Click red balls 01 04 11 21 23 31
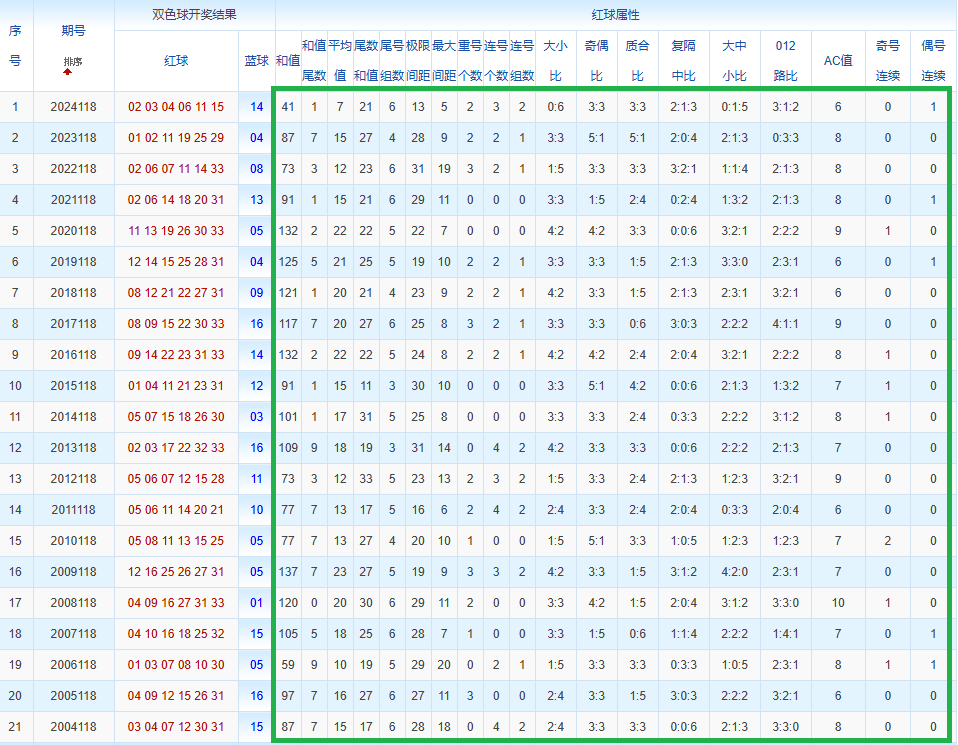The image size is (958, 745). 176,386
